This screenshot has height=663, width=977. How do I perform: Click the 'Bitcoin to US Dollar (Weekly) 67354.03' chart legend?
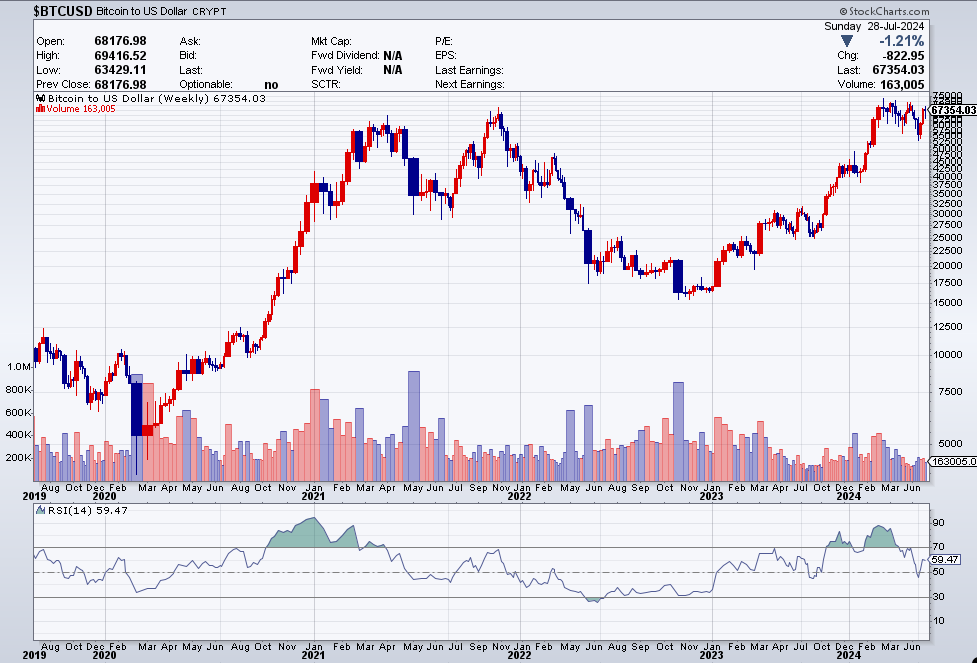point(156,98)
